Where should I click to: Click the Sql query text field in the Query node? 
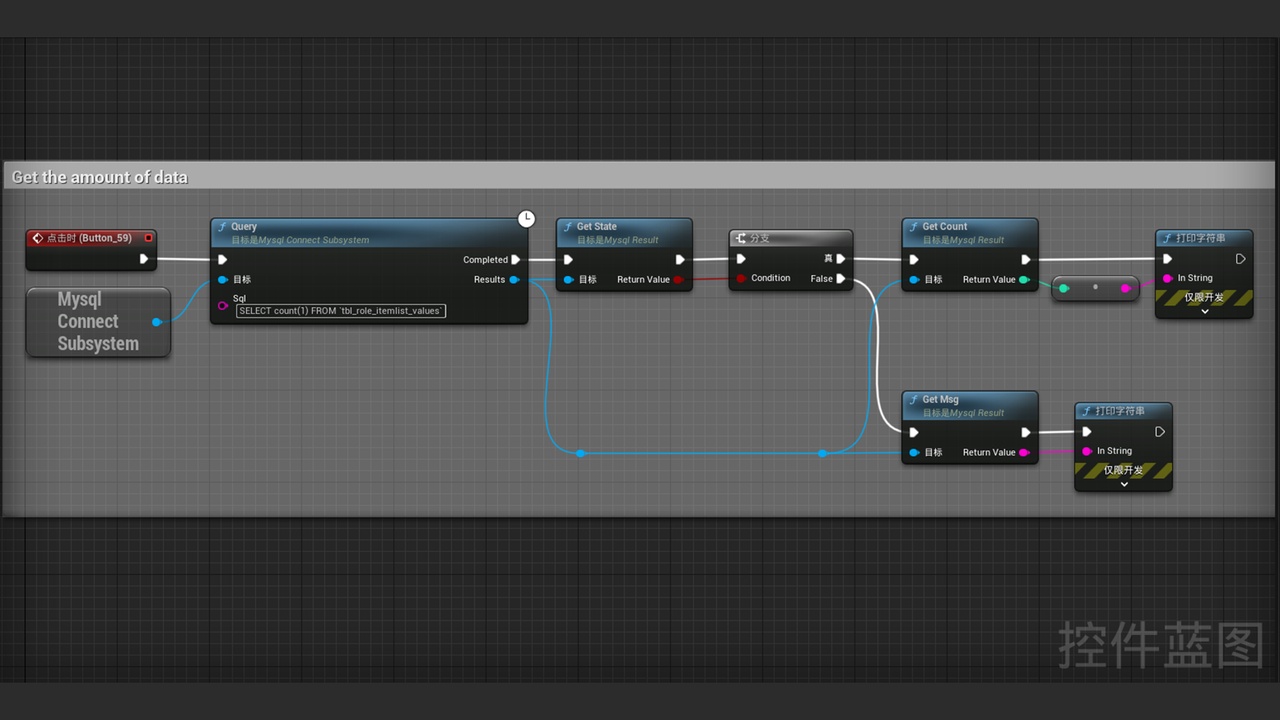[341, 311]
